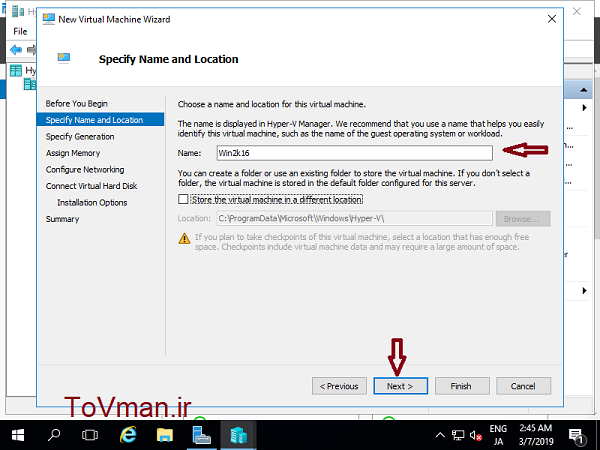Open Connect Virtual Hard Disk step
Viewport: 600px width, 450px height.
pos(91,186)
